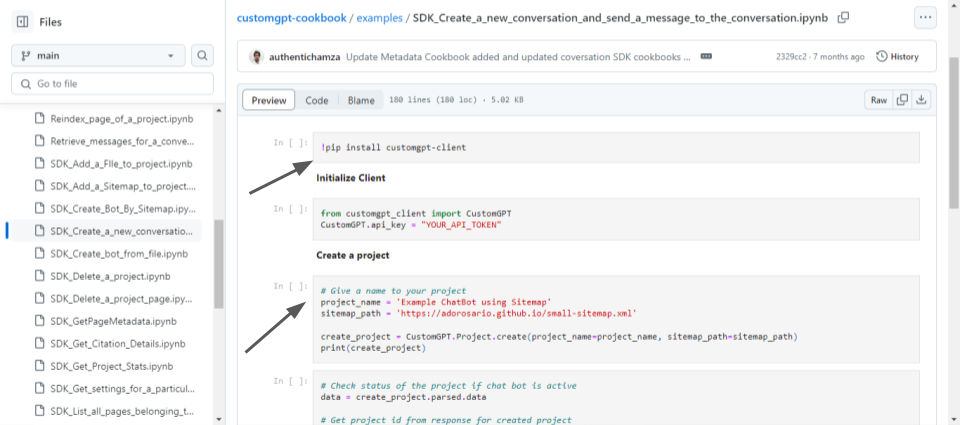960x425 pixels.
Task: Open authentichamza author profile link
Action: coord(305,56)
